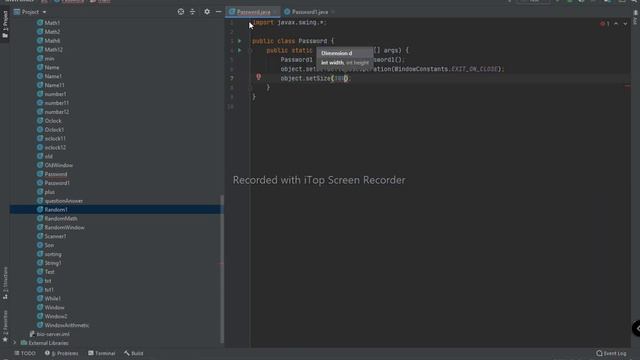Run main method from gutter arrow

(x=240, y=50)
